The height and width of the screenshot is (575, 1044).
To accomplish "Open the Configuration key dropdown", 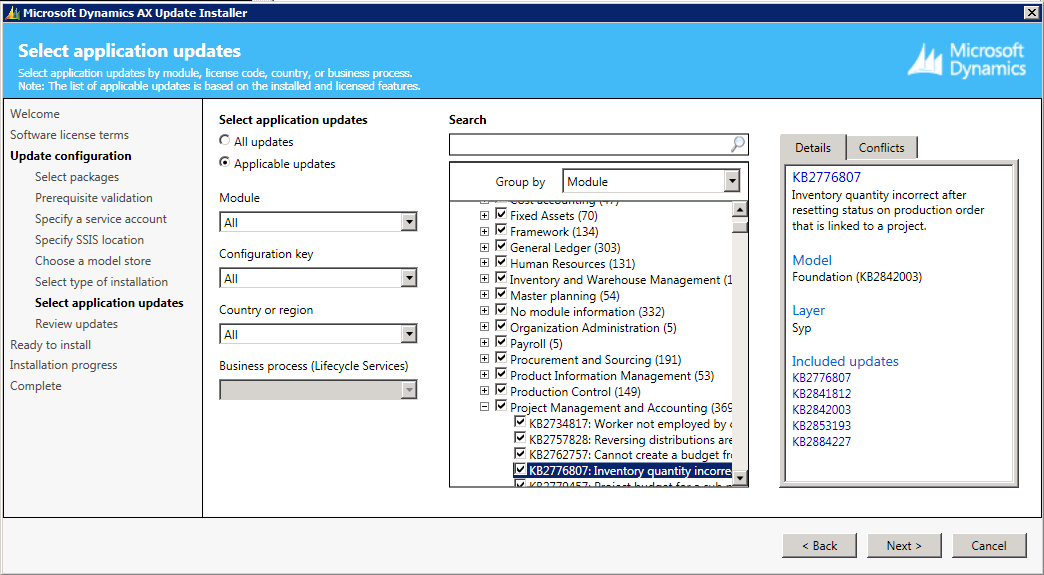I will (408, 279).
